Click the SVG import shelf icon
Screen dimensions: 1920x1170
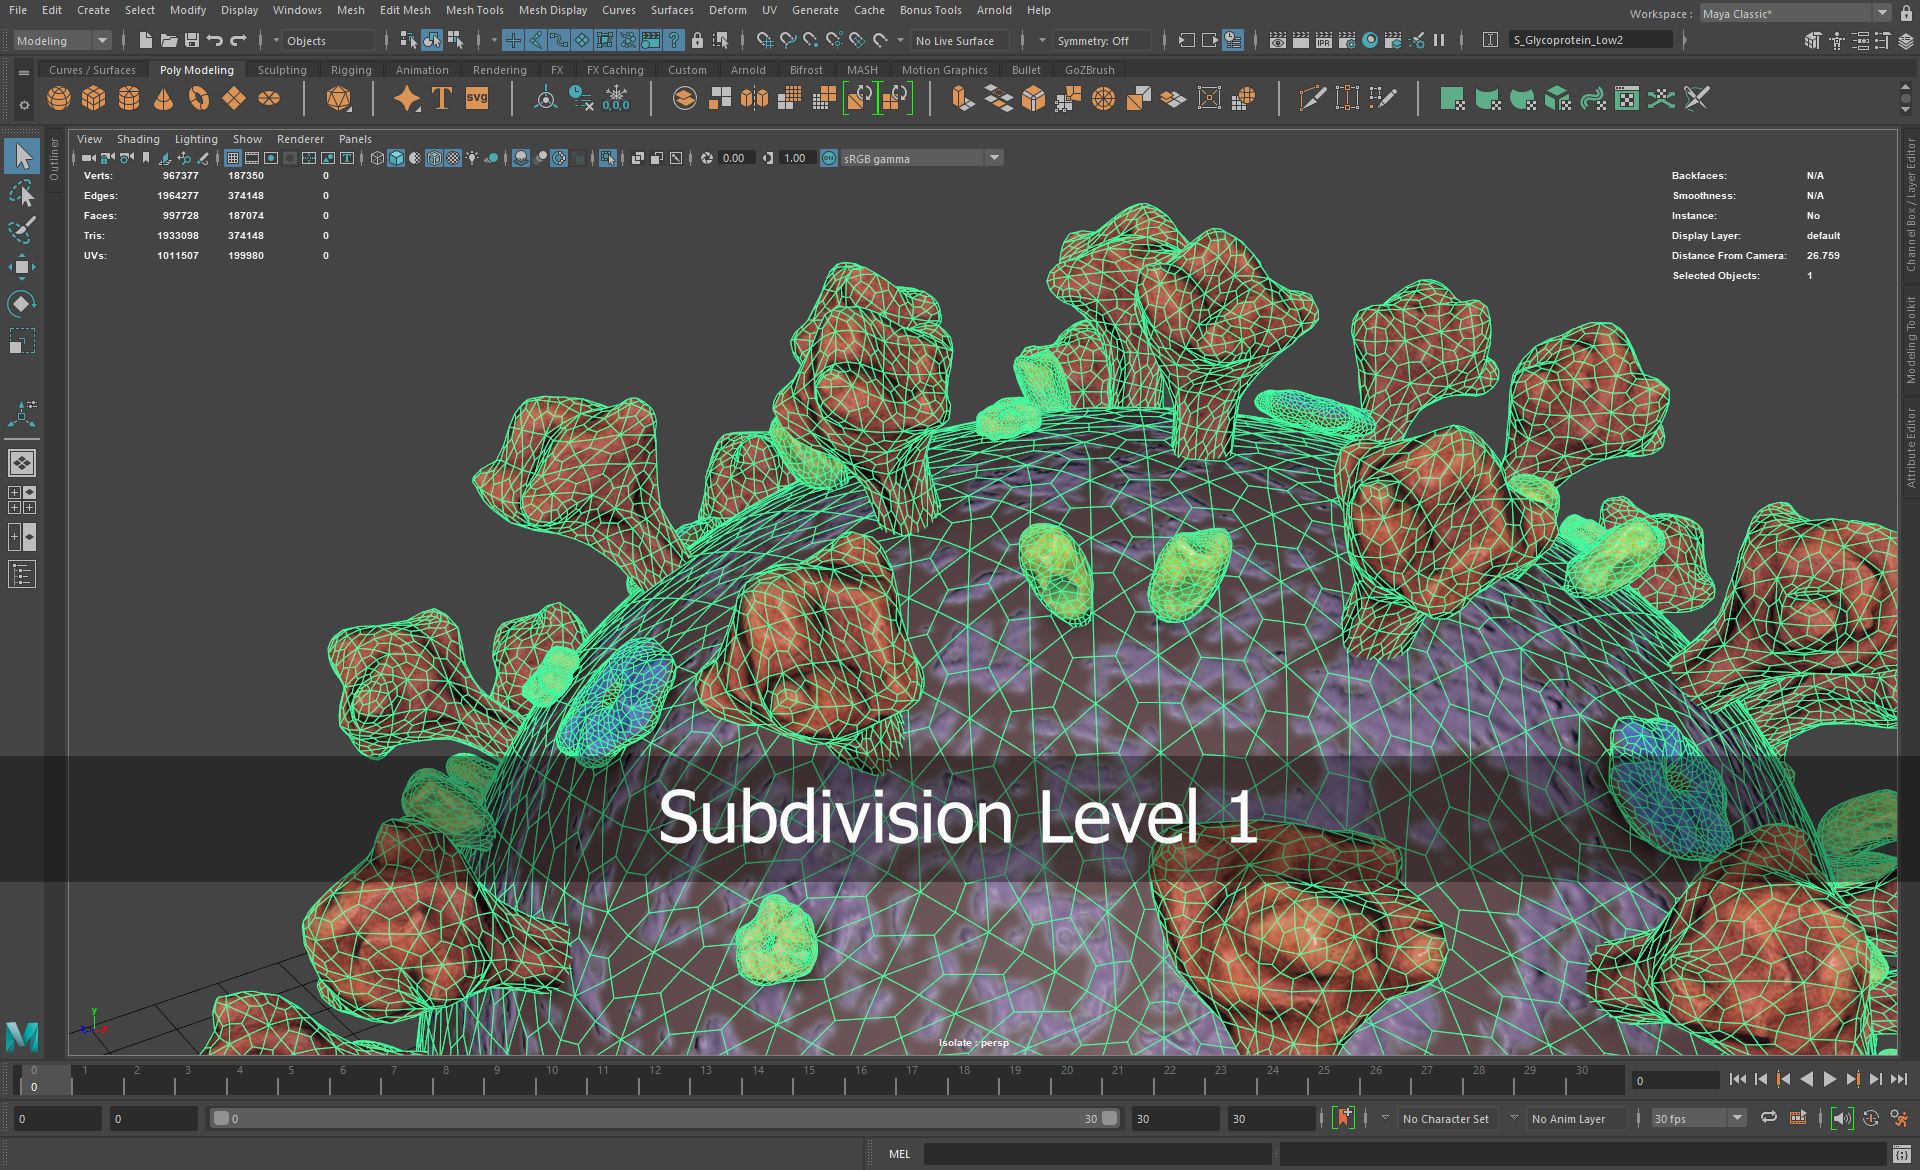tap(477, 98)
